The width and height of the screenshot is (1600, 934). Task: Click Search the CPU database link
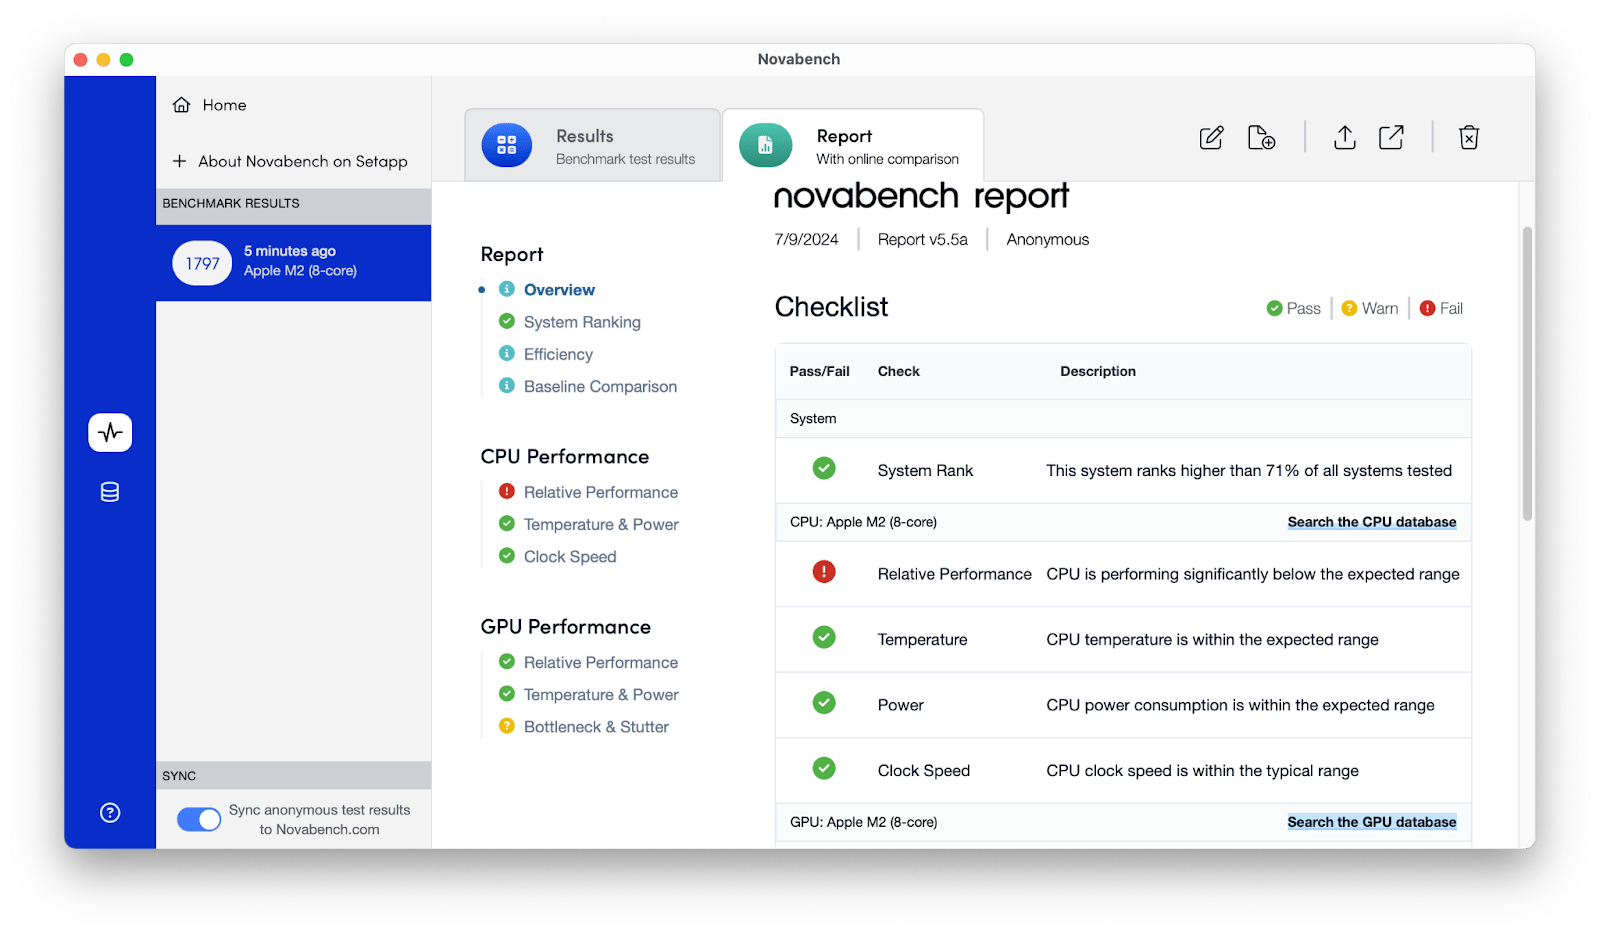(x=1371, y=522)
